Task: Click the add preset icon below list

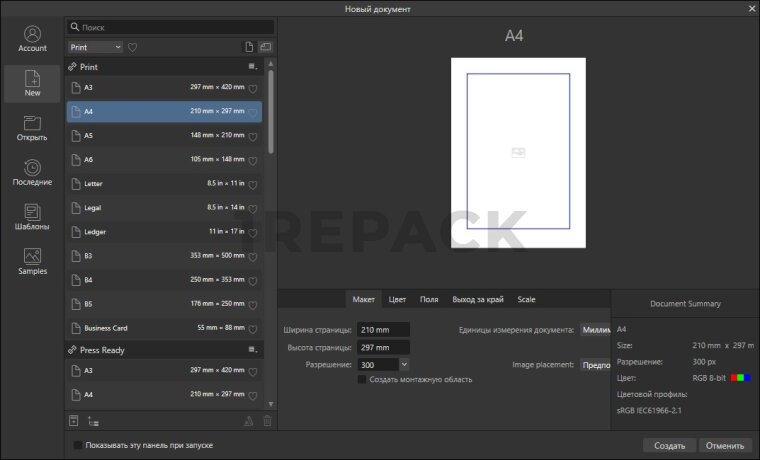Action: [x=73, y=421]
